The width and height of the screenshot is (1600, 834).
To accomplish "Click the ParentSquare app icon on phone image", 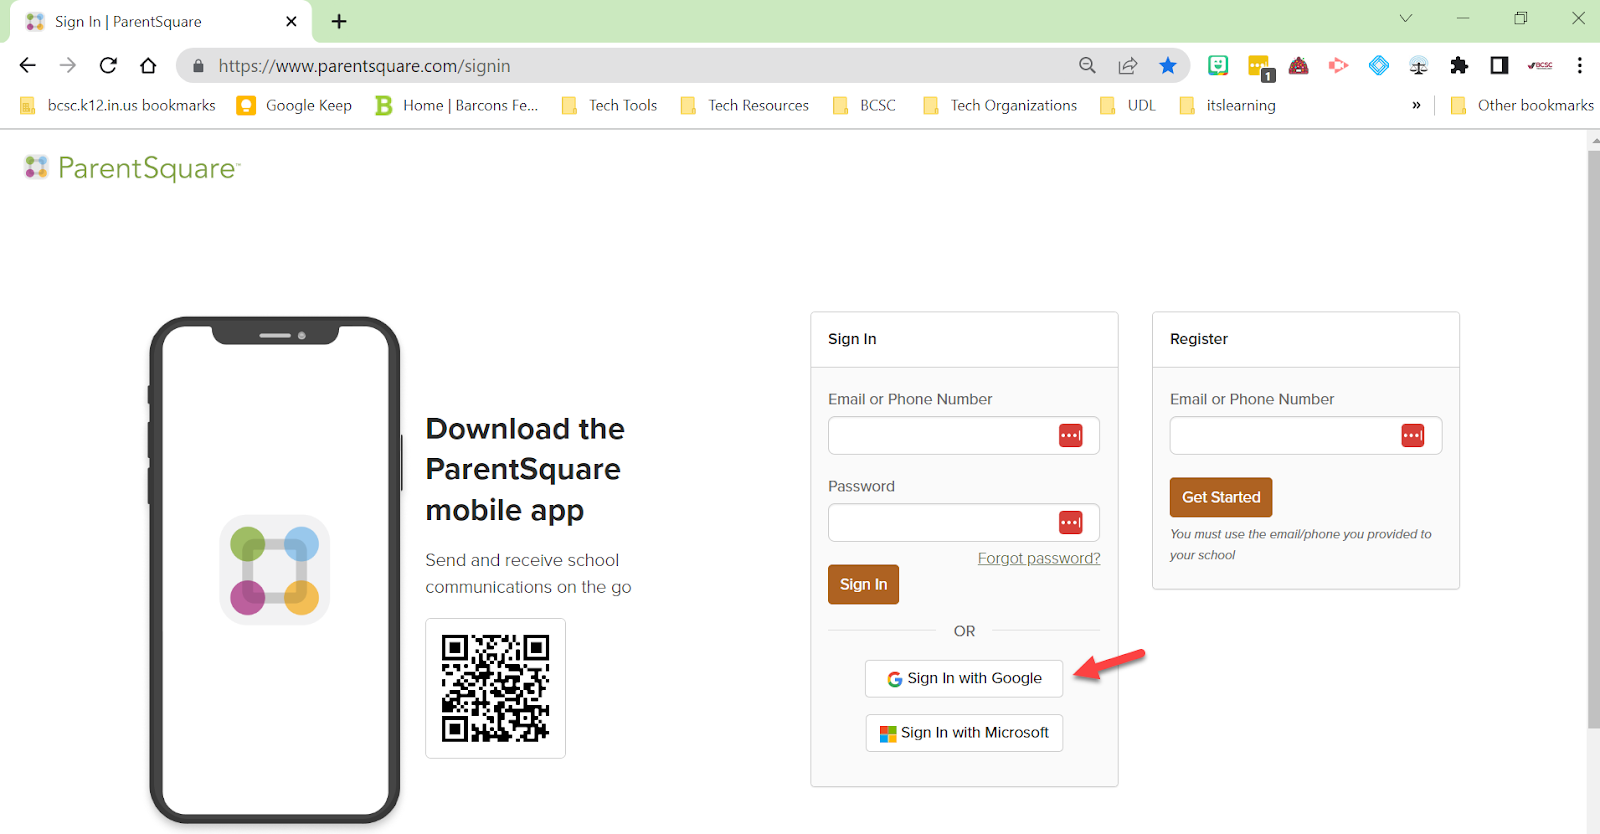I will point(275,570).
